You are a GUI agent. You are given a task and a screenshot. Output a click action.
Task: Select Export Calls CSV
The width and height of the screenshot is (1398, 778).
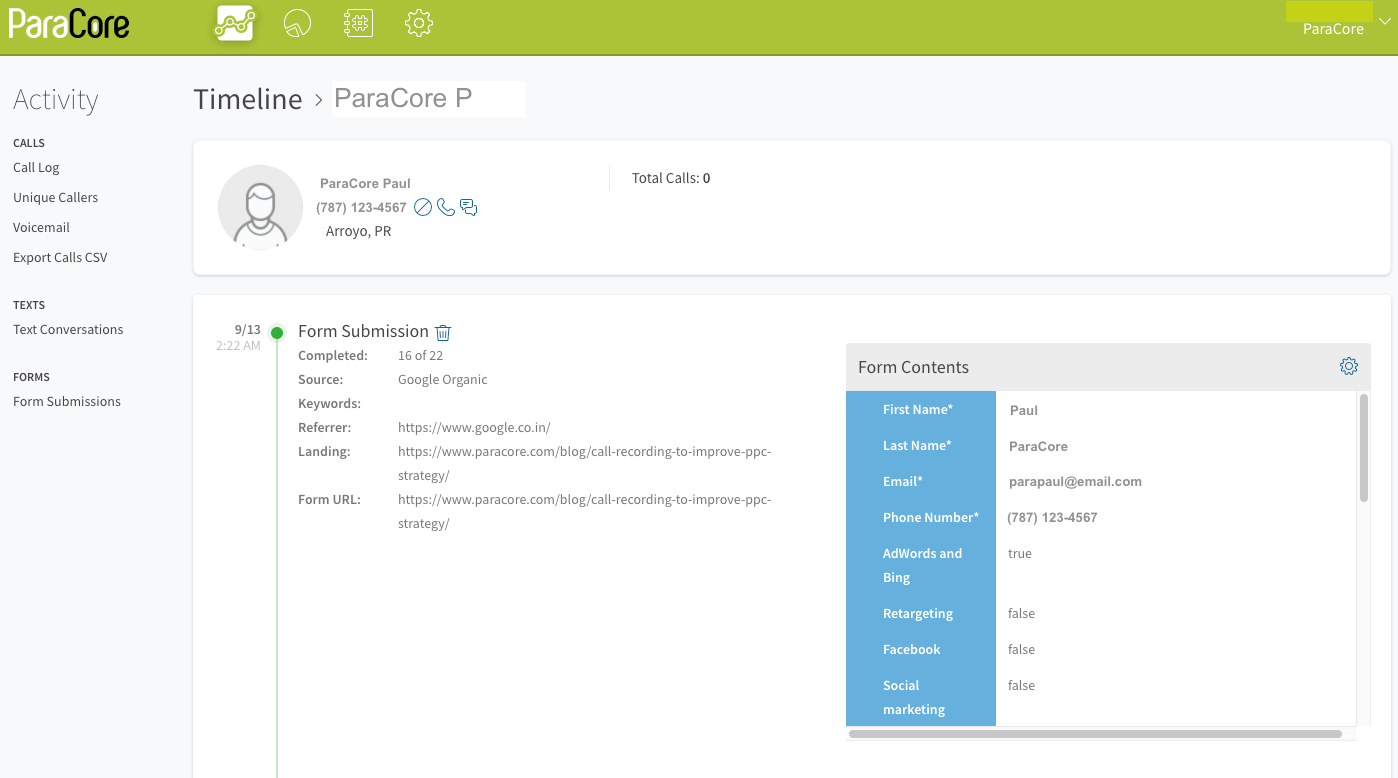point(60,258)
